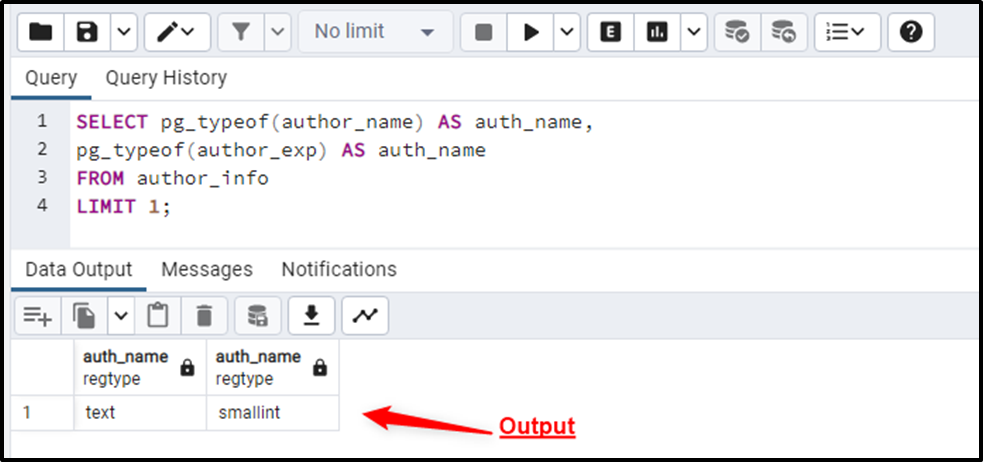Open the Messages tab
This screenshot has width=983, height=462.
207,270
